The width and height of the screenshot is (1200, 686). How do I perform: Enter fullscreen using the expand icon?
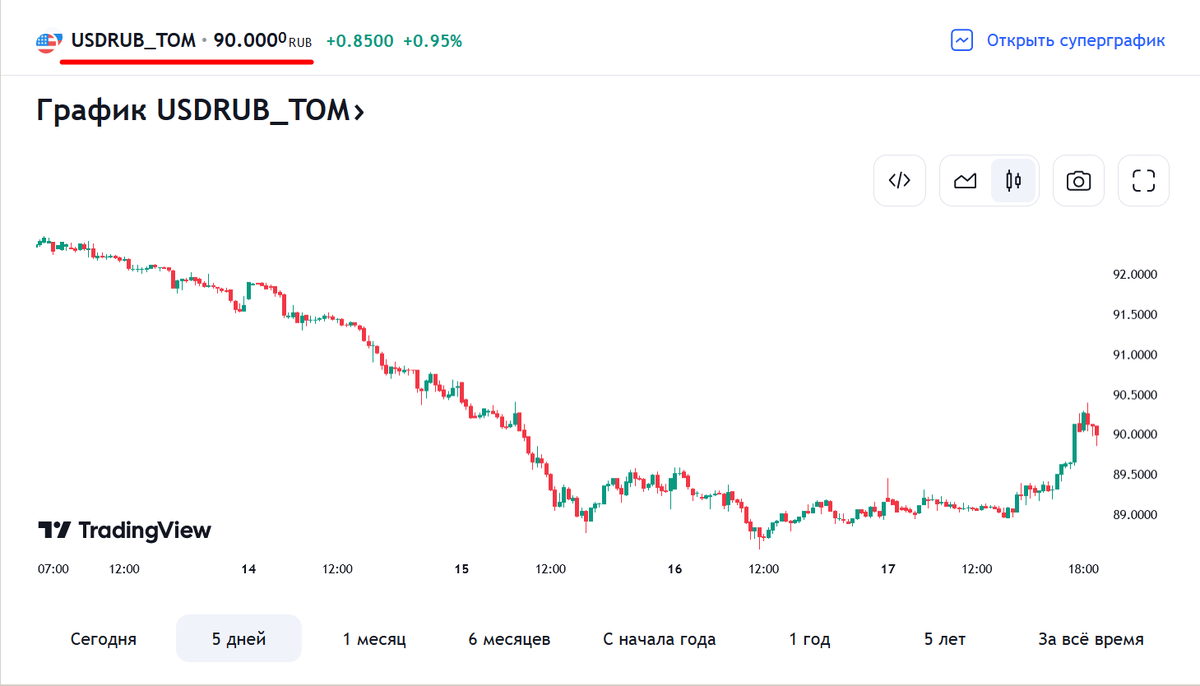click(1143, 180)
